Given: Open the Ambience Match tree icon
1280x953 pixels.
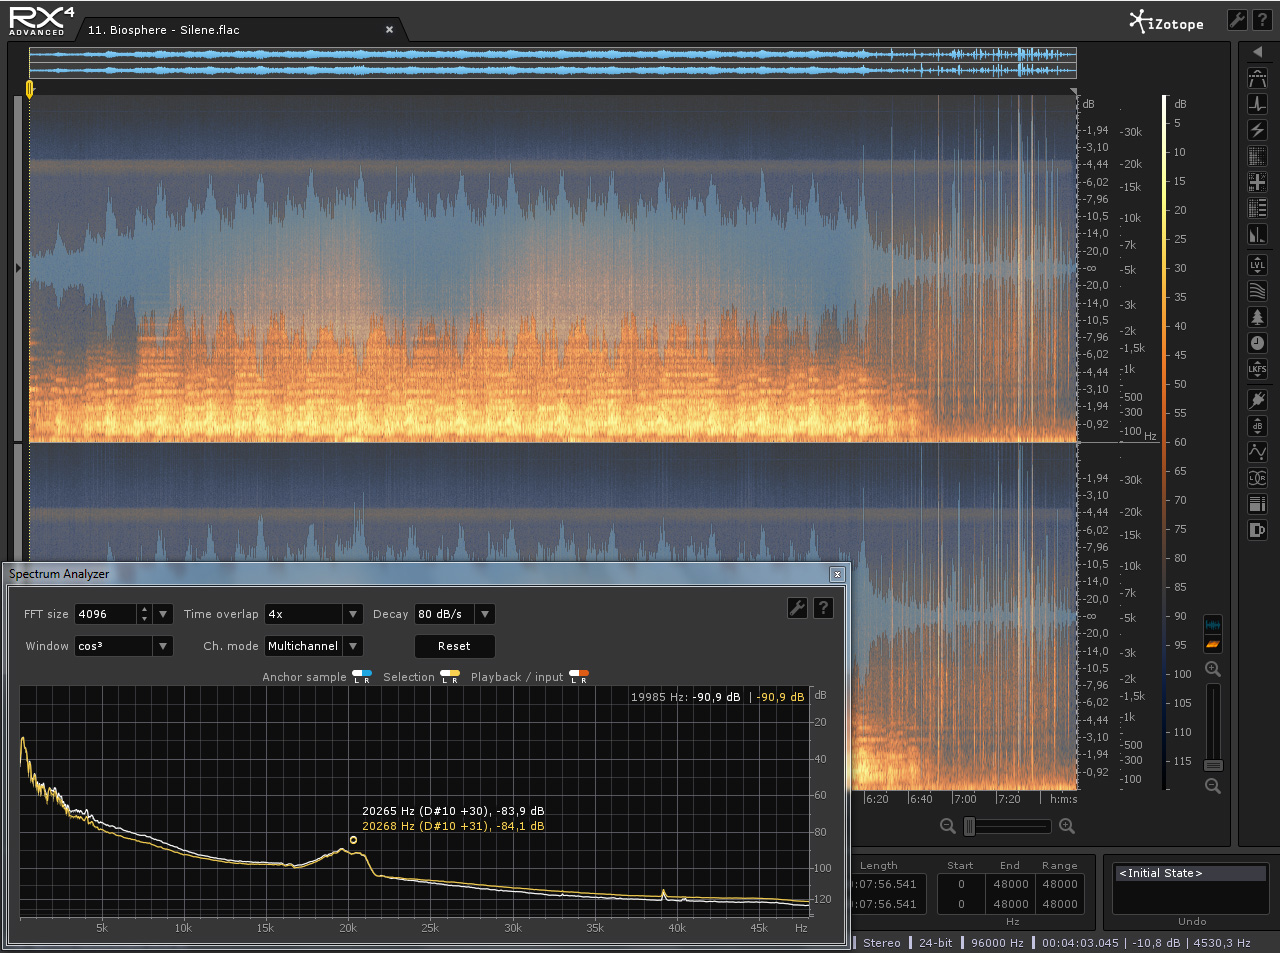Looking at the screenshot, I should coord(1257,317).
